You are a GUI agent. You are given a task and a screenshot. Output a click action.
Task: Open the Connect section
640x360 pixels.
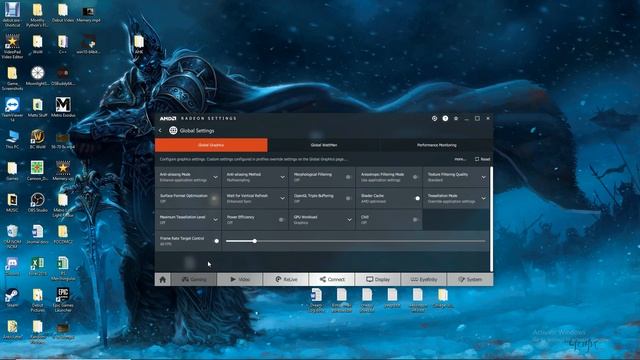click(x=332, y=280)
